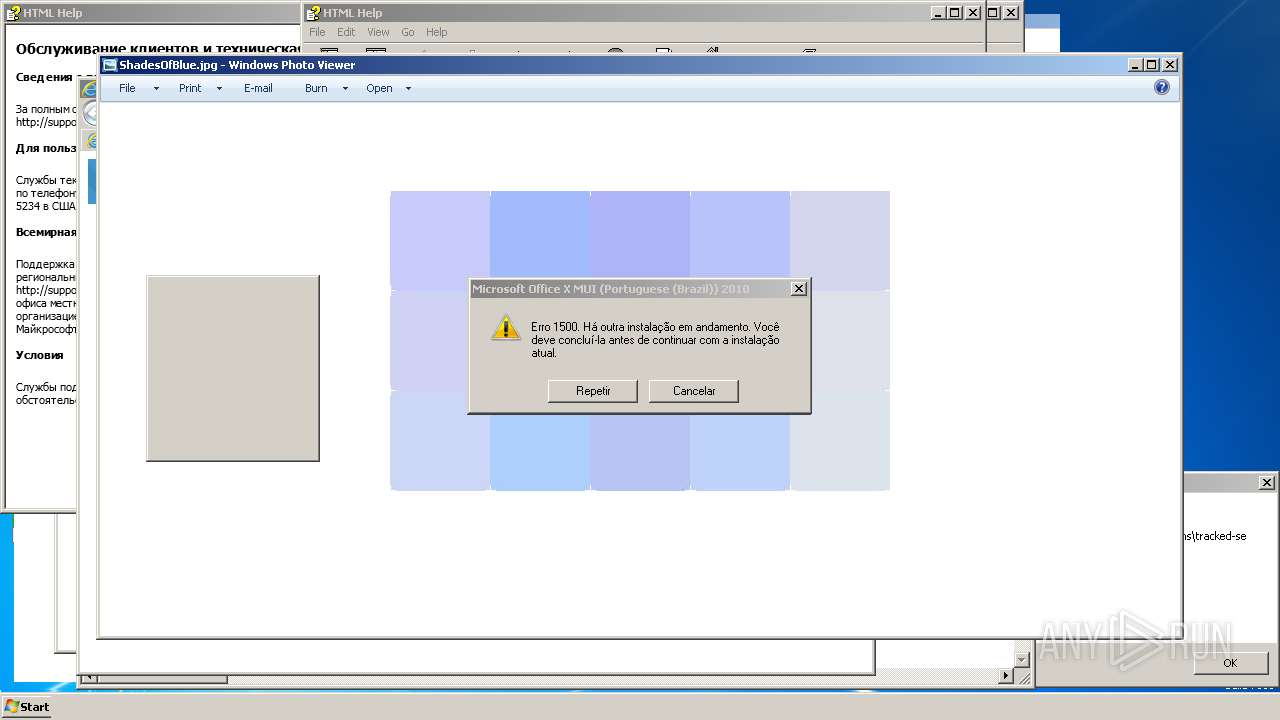Click the center periwinkle tile in the top row
The height and width of the screenshot is (720, 1280).
pyautogui.click(x=640, y=241)
